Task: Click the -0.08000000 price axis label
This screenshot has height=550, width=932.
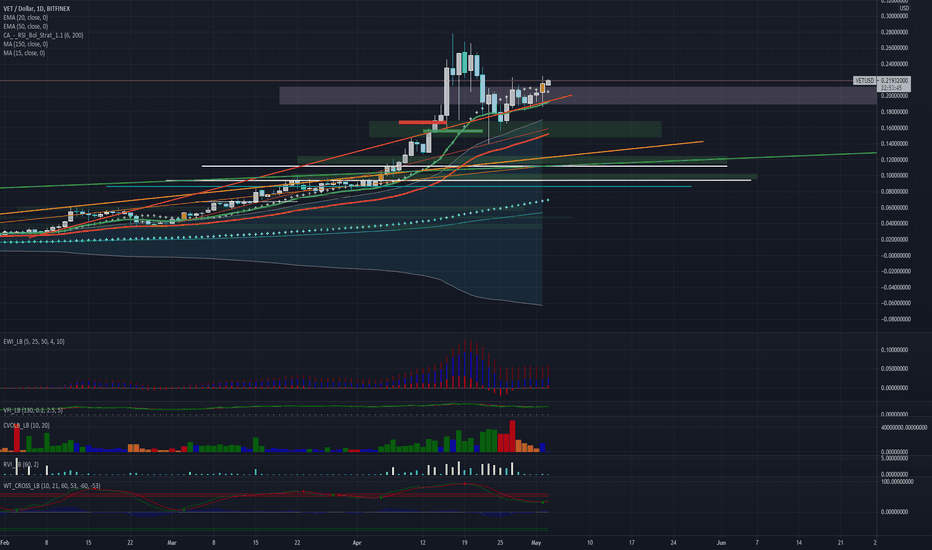Action: pyautogui.click(x=895, y=319)
